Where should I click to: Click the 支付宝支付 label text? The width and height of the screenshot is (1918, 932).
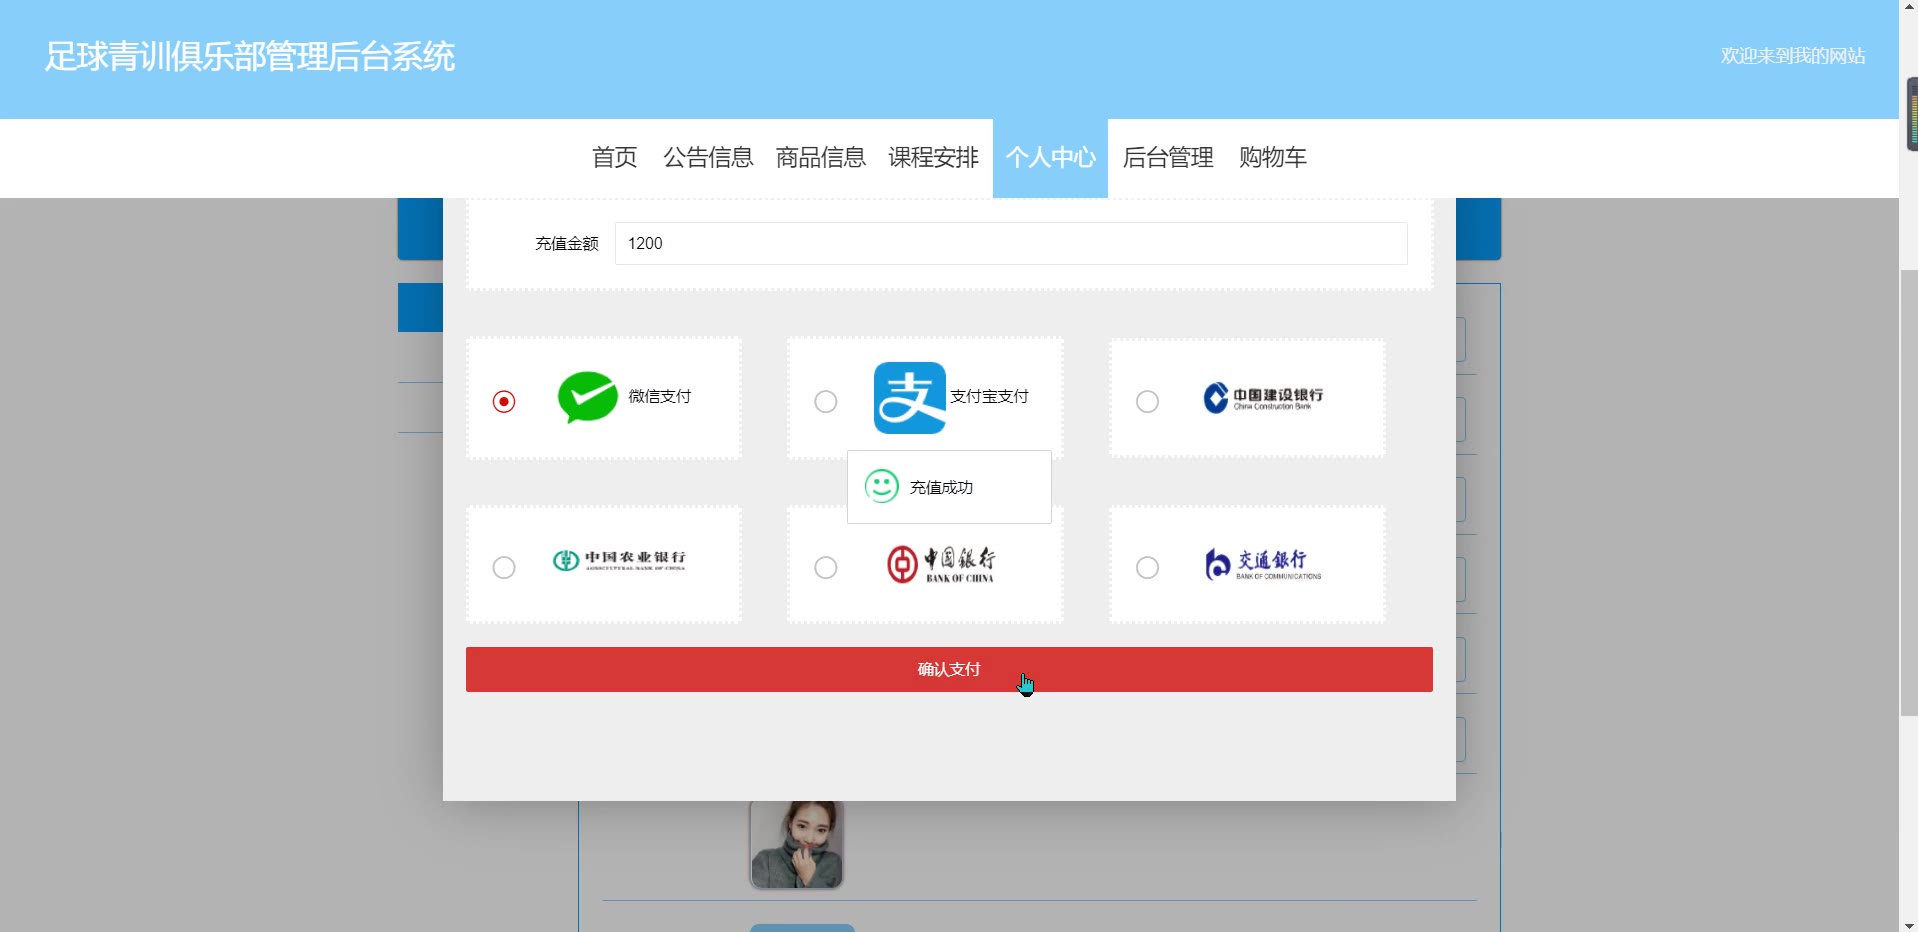(x=989, y=396)
